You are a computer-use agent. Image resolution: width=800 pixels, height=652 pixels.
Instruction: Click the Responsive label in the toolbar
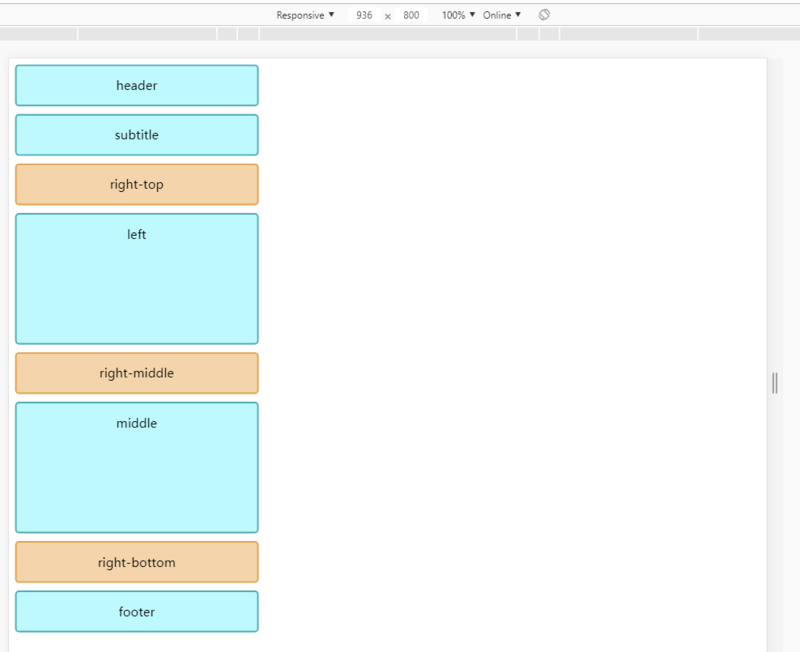pyautogui.click(x=298, y=14)
